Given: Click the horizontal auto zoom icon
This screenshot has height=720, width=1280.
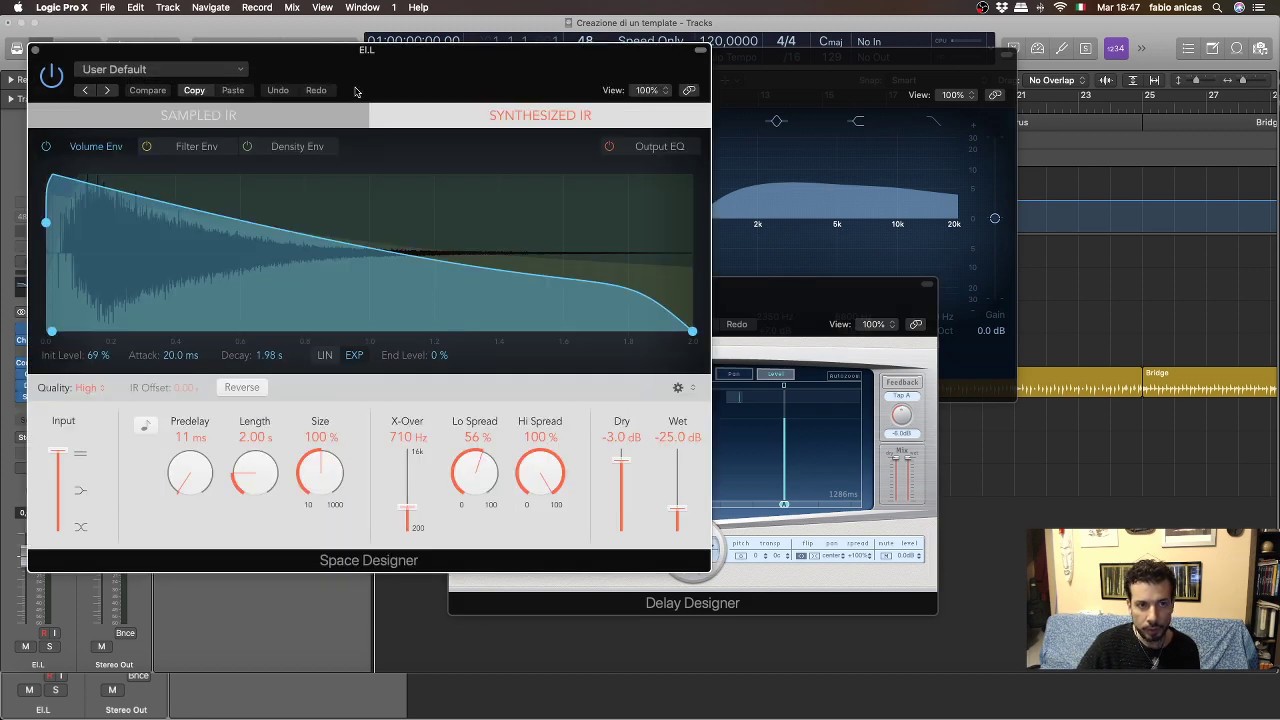Looking at the screenshot, I should tap(1154, 80).
